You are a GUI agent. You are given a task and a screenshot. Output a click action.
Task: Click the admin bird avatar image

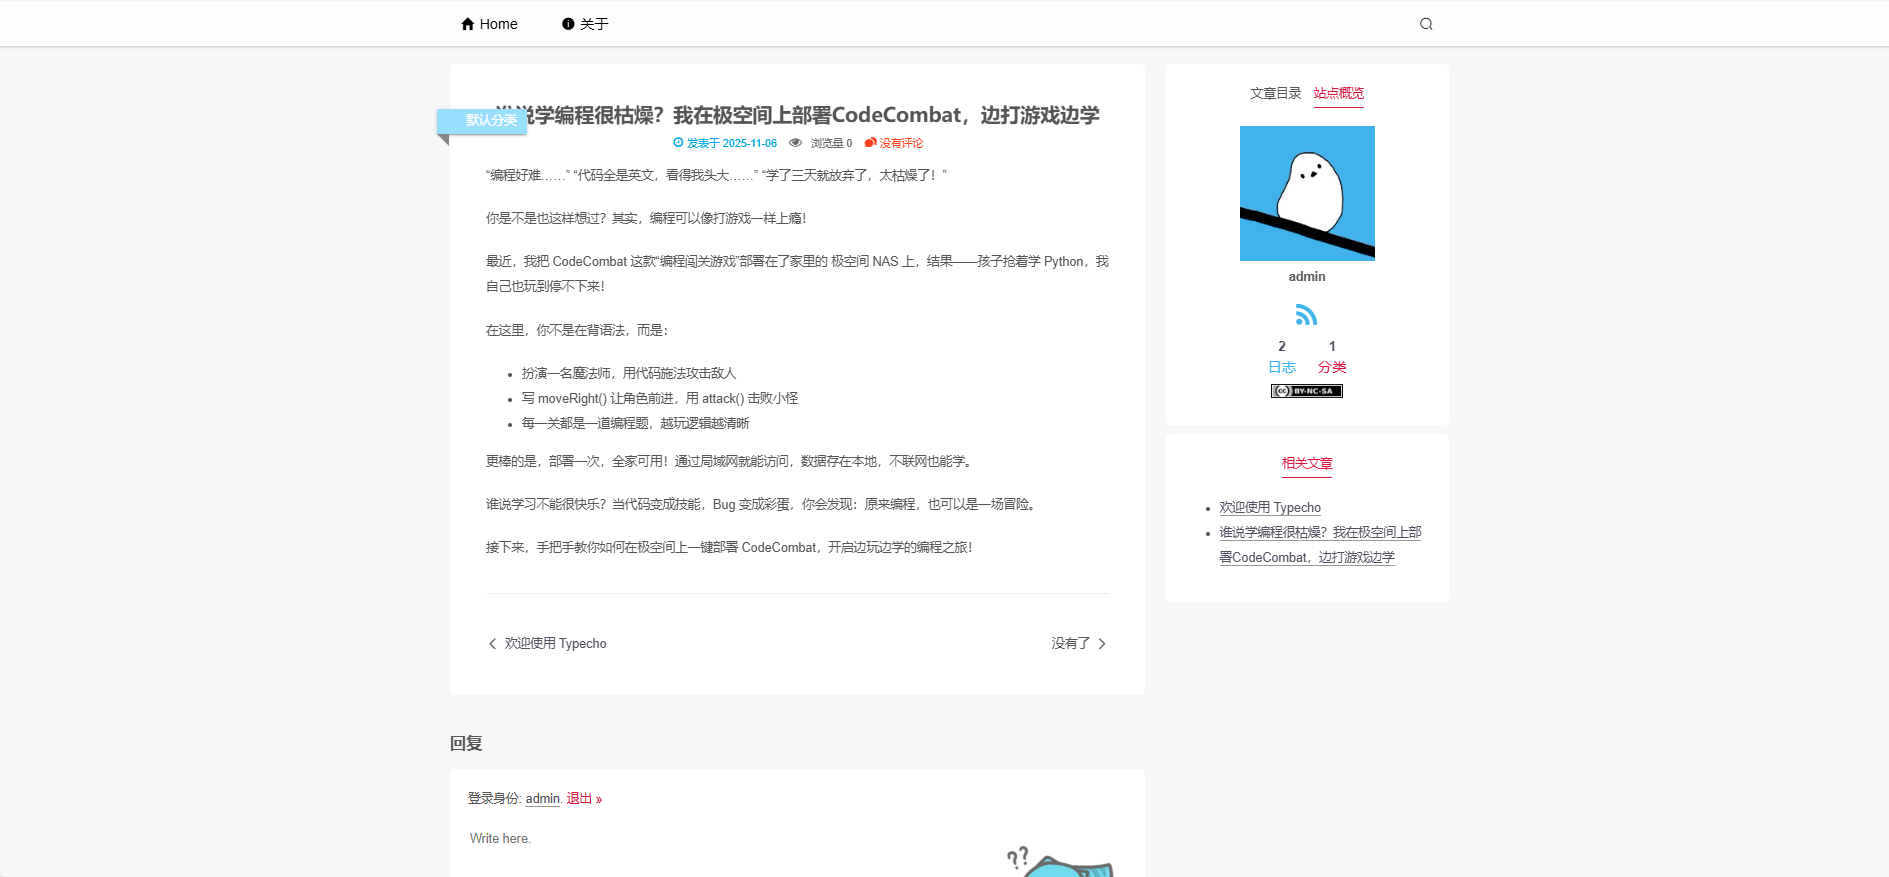(1307, 193)
